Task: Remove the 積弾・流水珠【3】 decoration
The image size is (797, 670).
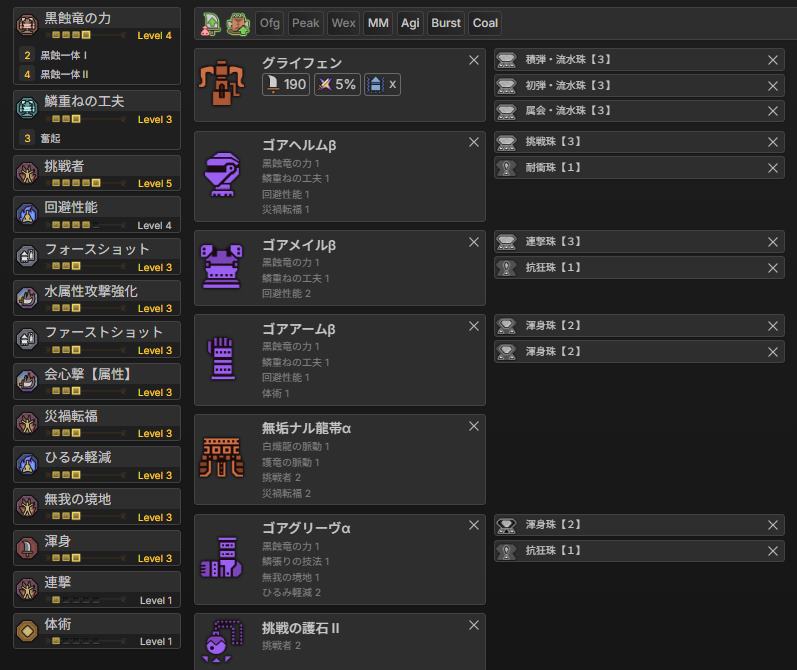Action: coord(772,60)
